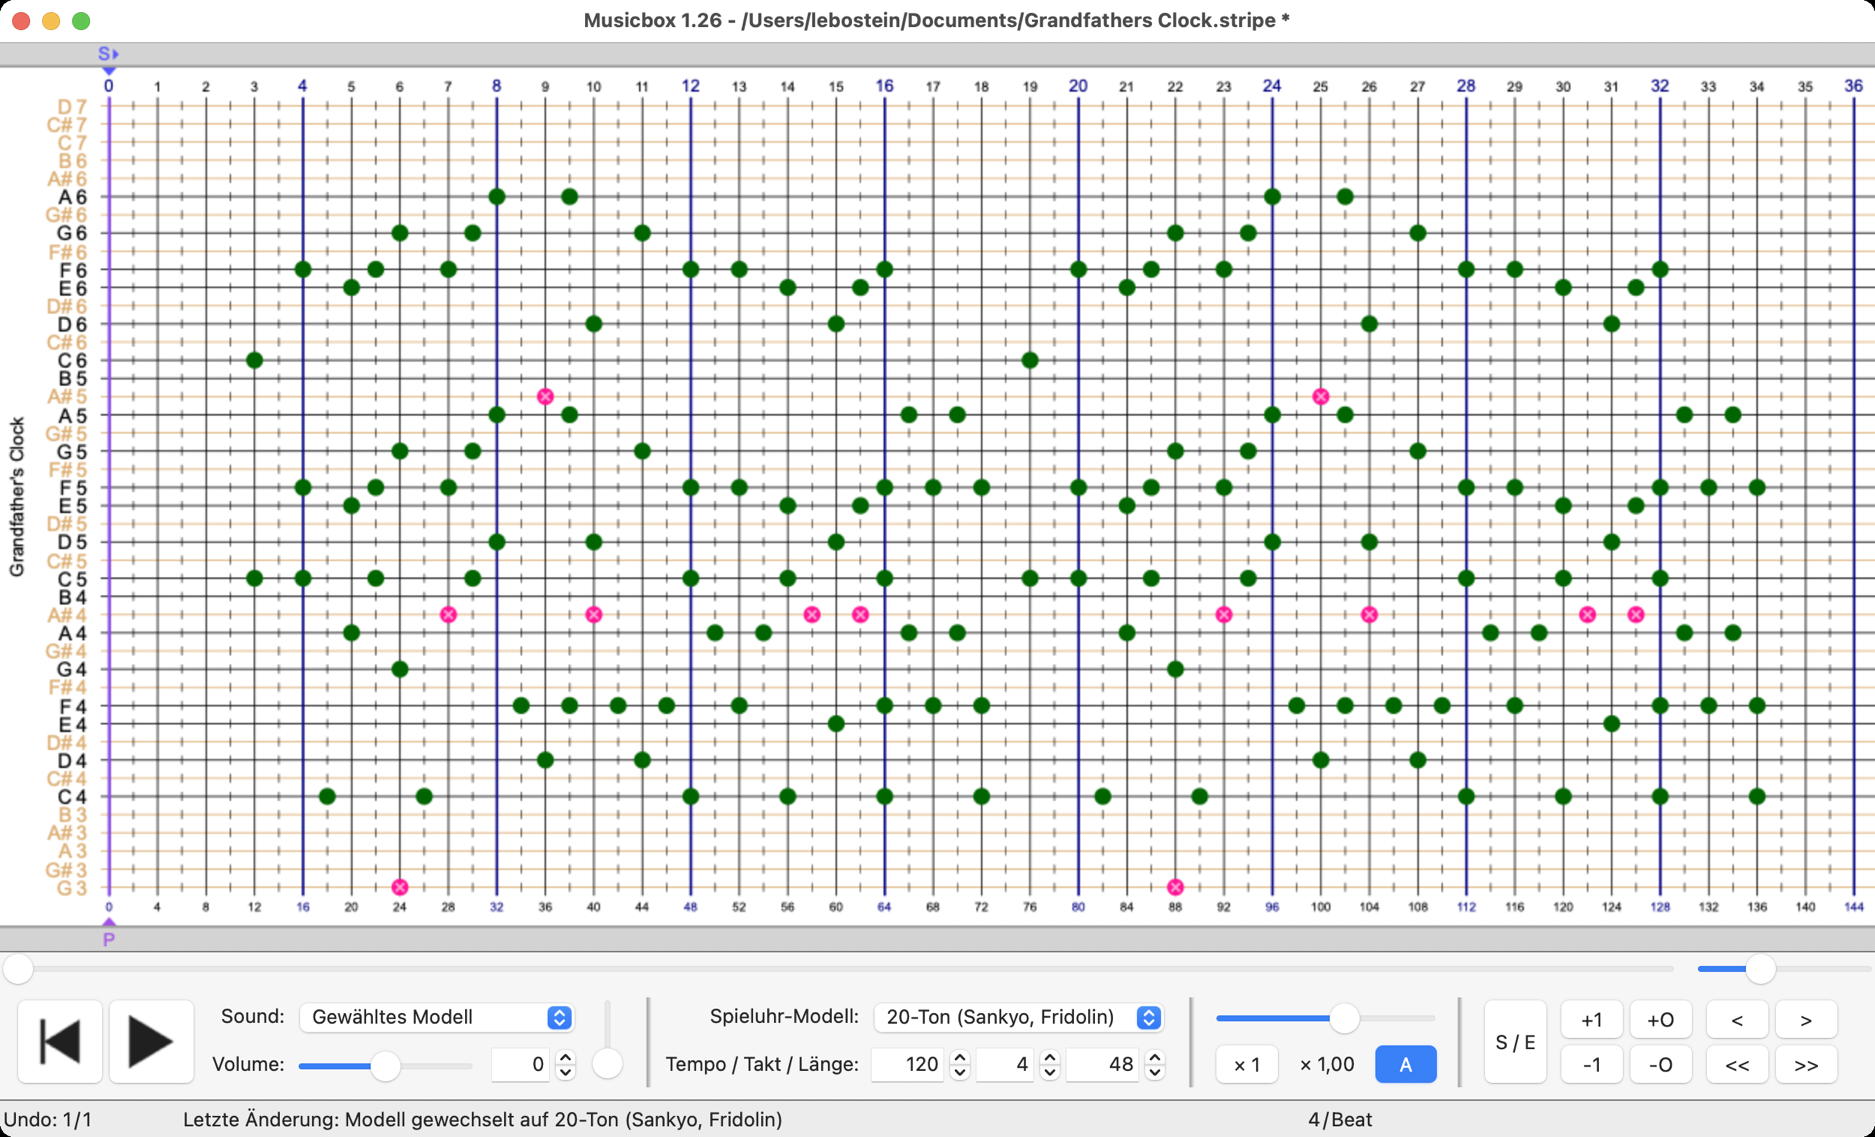The width and height of the screenshot is (1875, 1137).
Task: Click the pink invalid note on G3
Action: (x=400, y=887)
